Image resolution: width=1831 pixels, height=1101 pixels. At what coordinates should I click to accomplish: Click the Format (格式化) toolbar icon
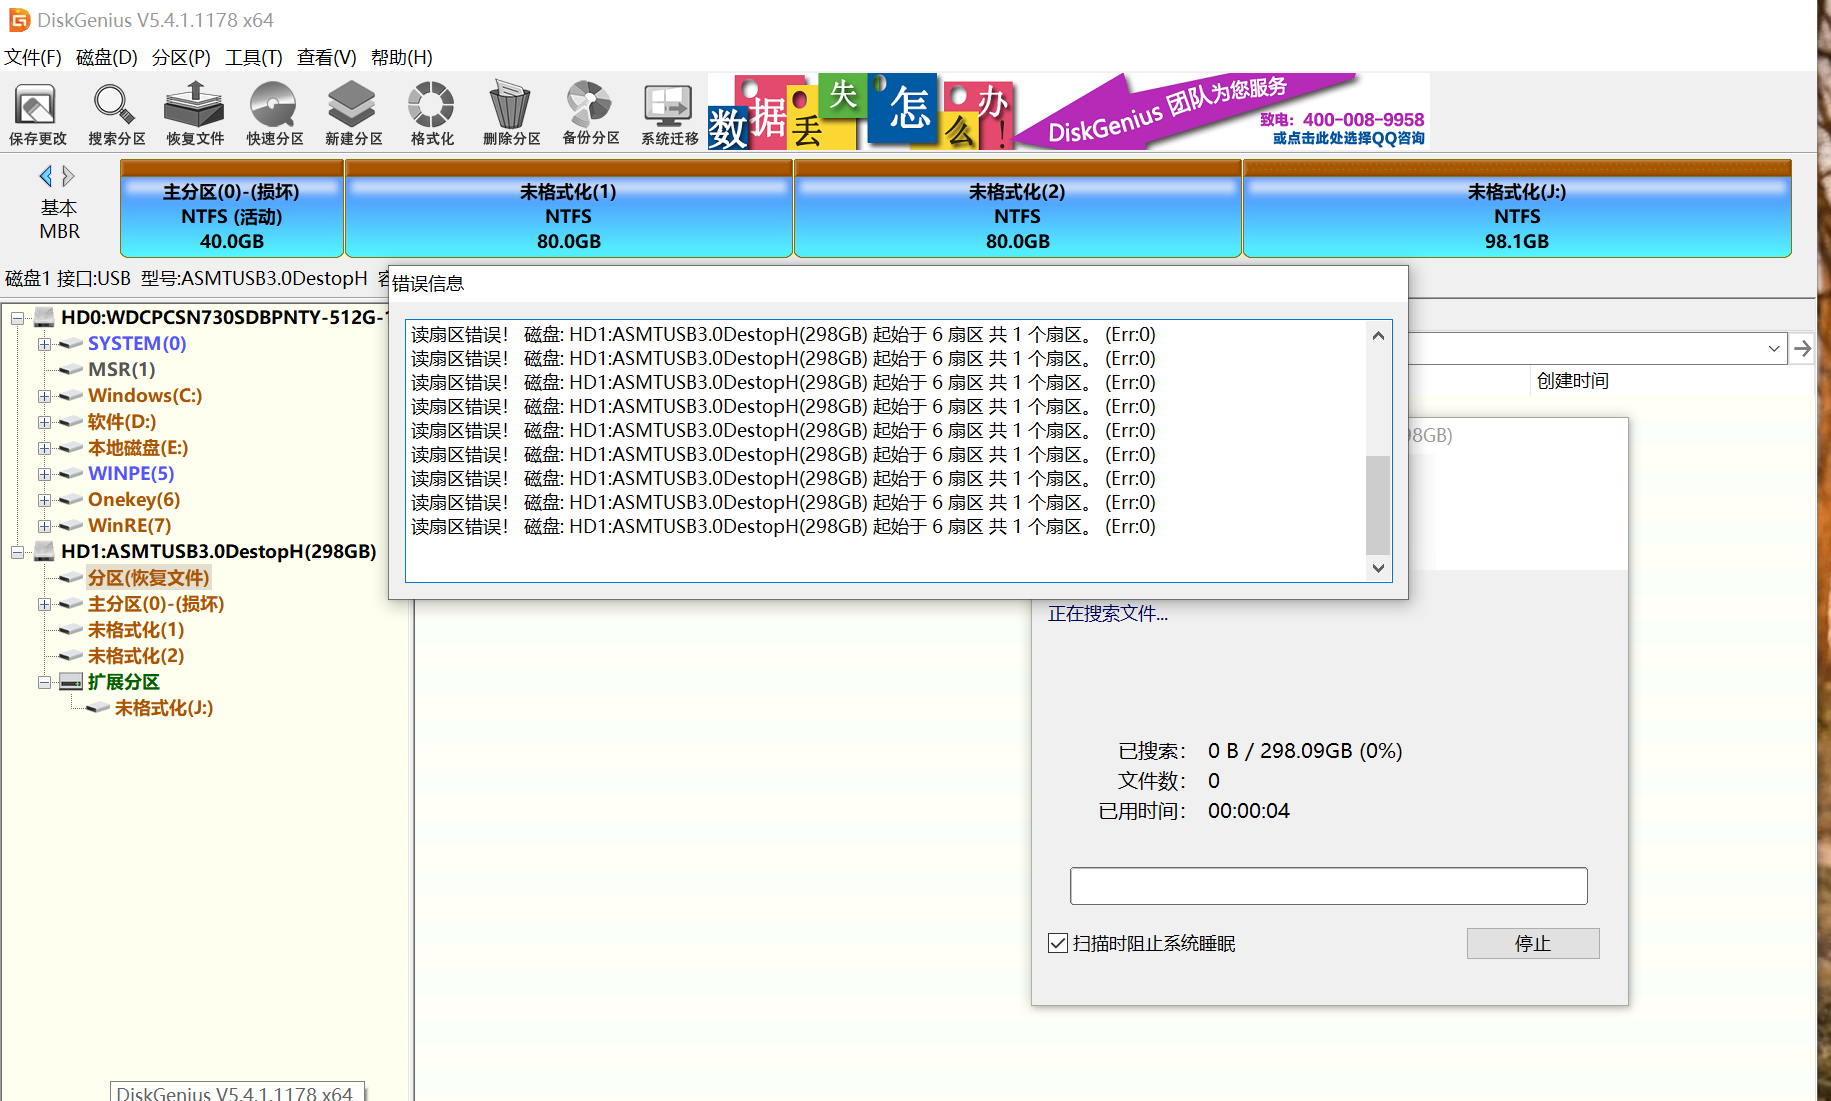pos(432,113)
